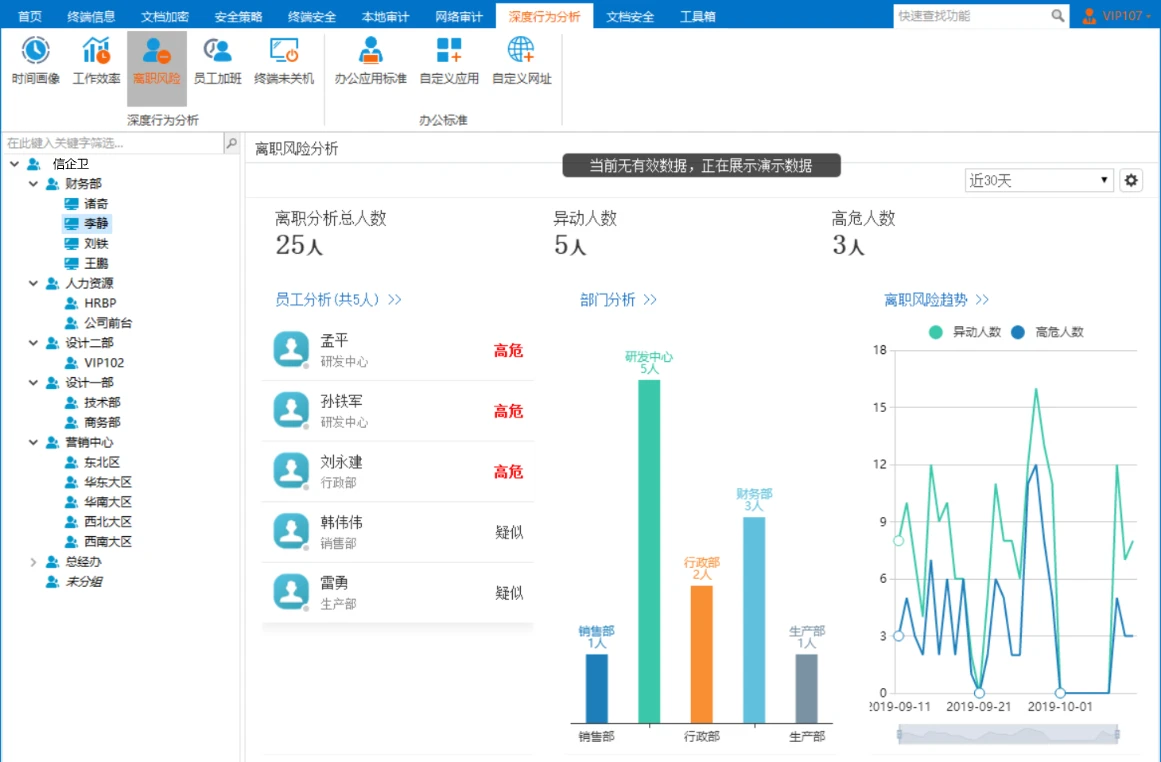Viewport: 1161px width, 762px height.
Task: Click 刘永建's avatar icon
Action: pos(291,471)
